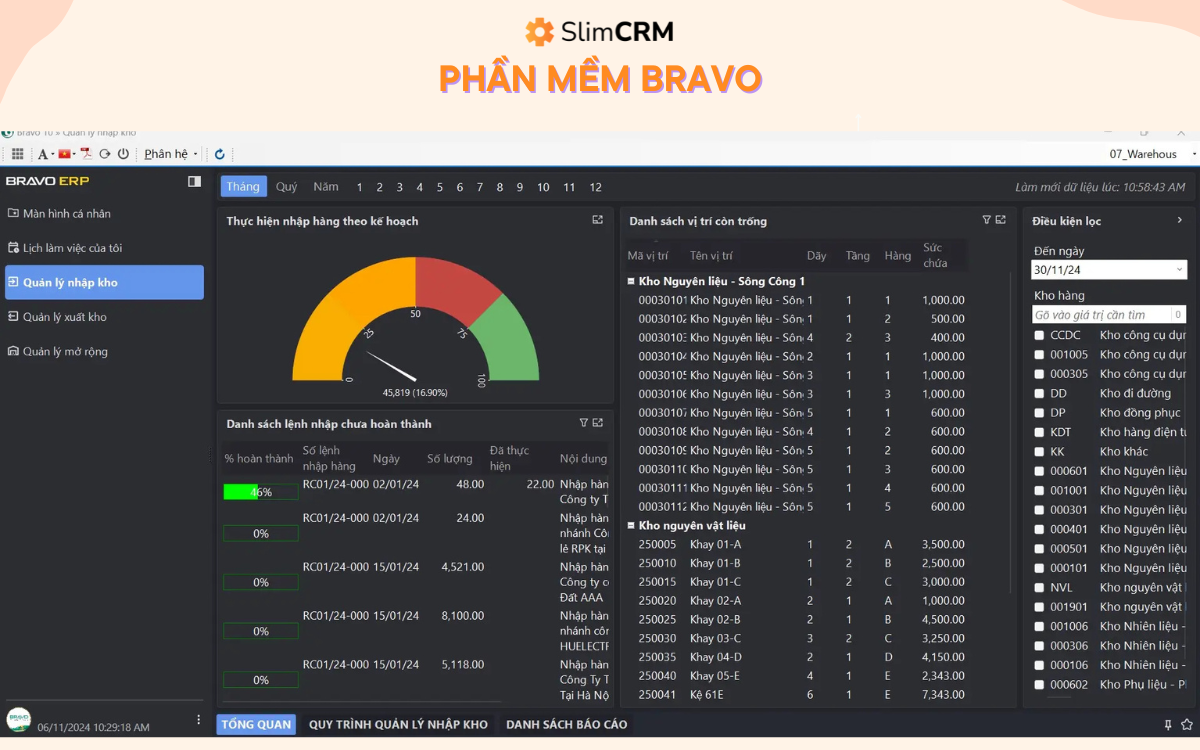
Task: Refresh data using the blue refresh icon
Action: tap(219, 153)
